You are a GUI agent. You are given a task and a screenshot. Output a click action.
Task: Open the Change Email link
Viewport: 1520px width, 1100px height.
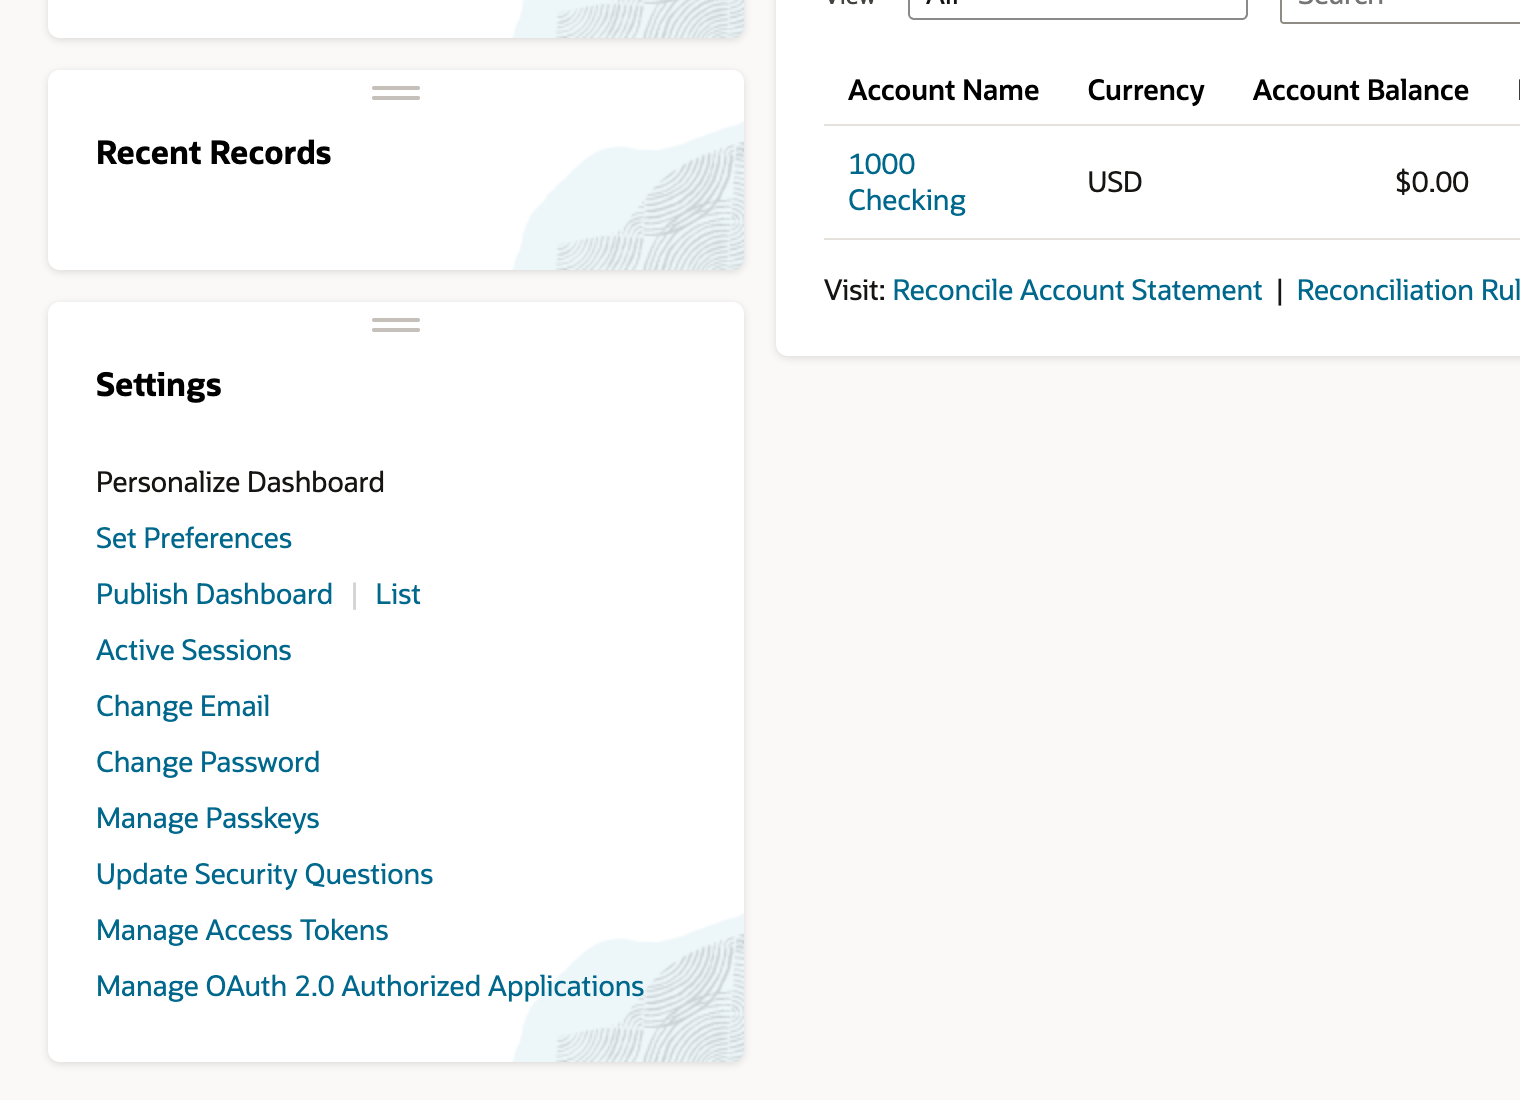click(183, 706)
